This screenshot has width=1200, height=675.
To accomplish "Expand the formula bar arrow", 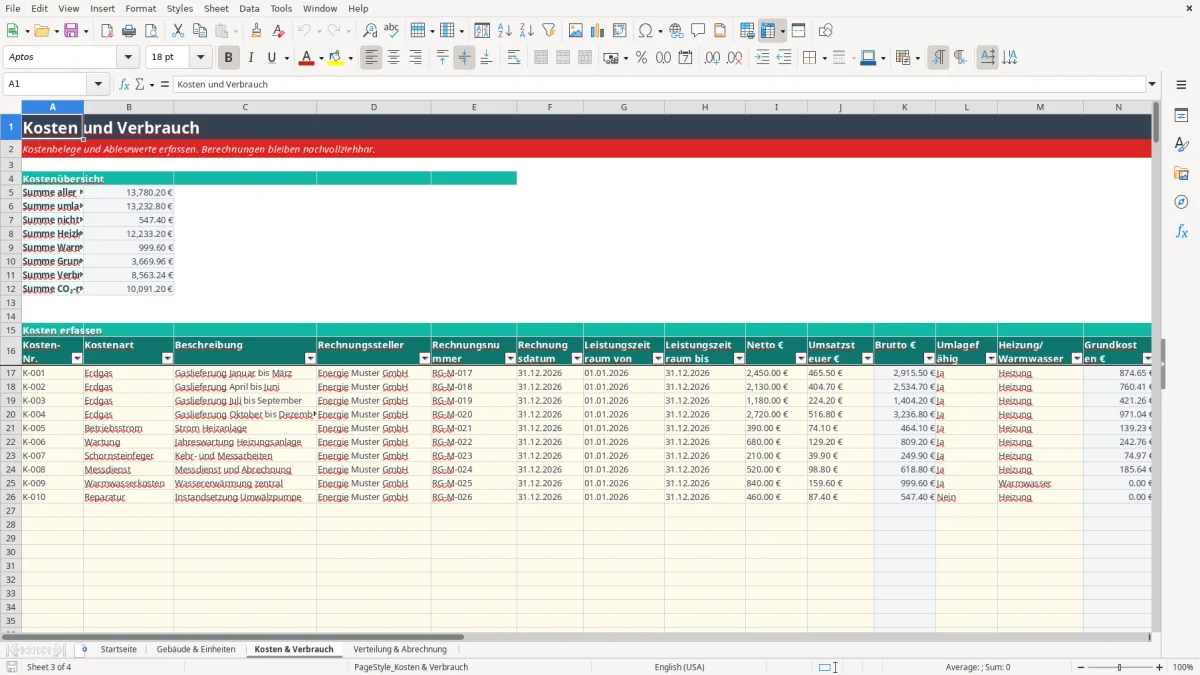I will pyautogui.click(x=1152, y=84).
